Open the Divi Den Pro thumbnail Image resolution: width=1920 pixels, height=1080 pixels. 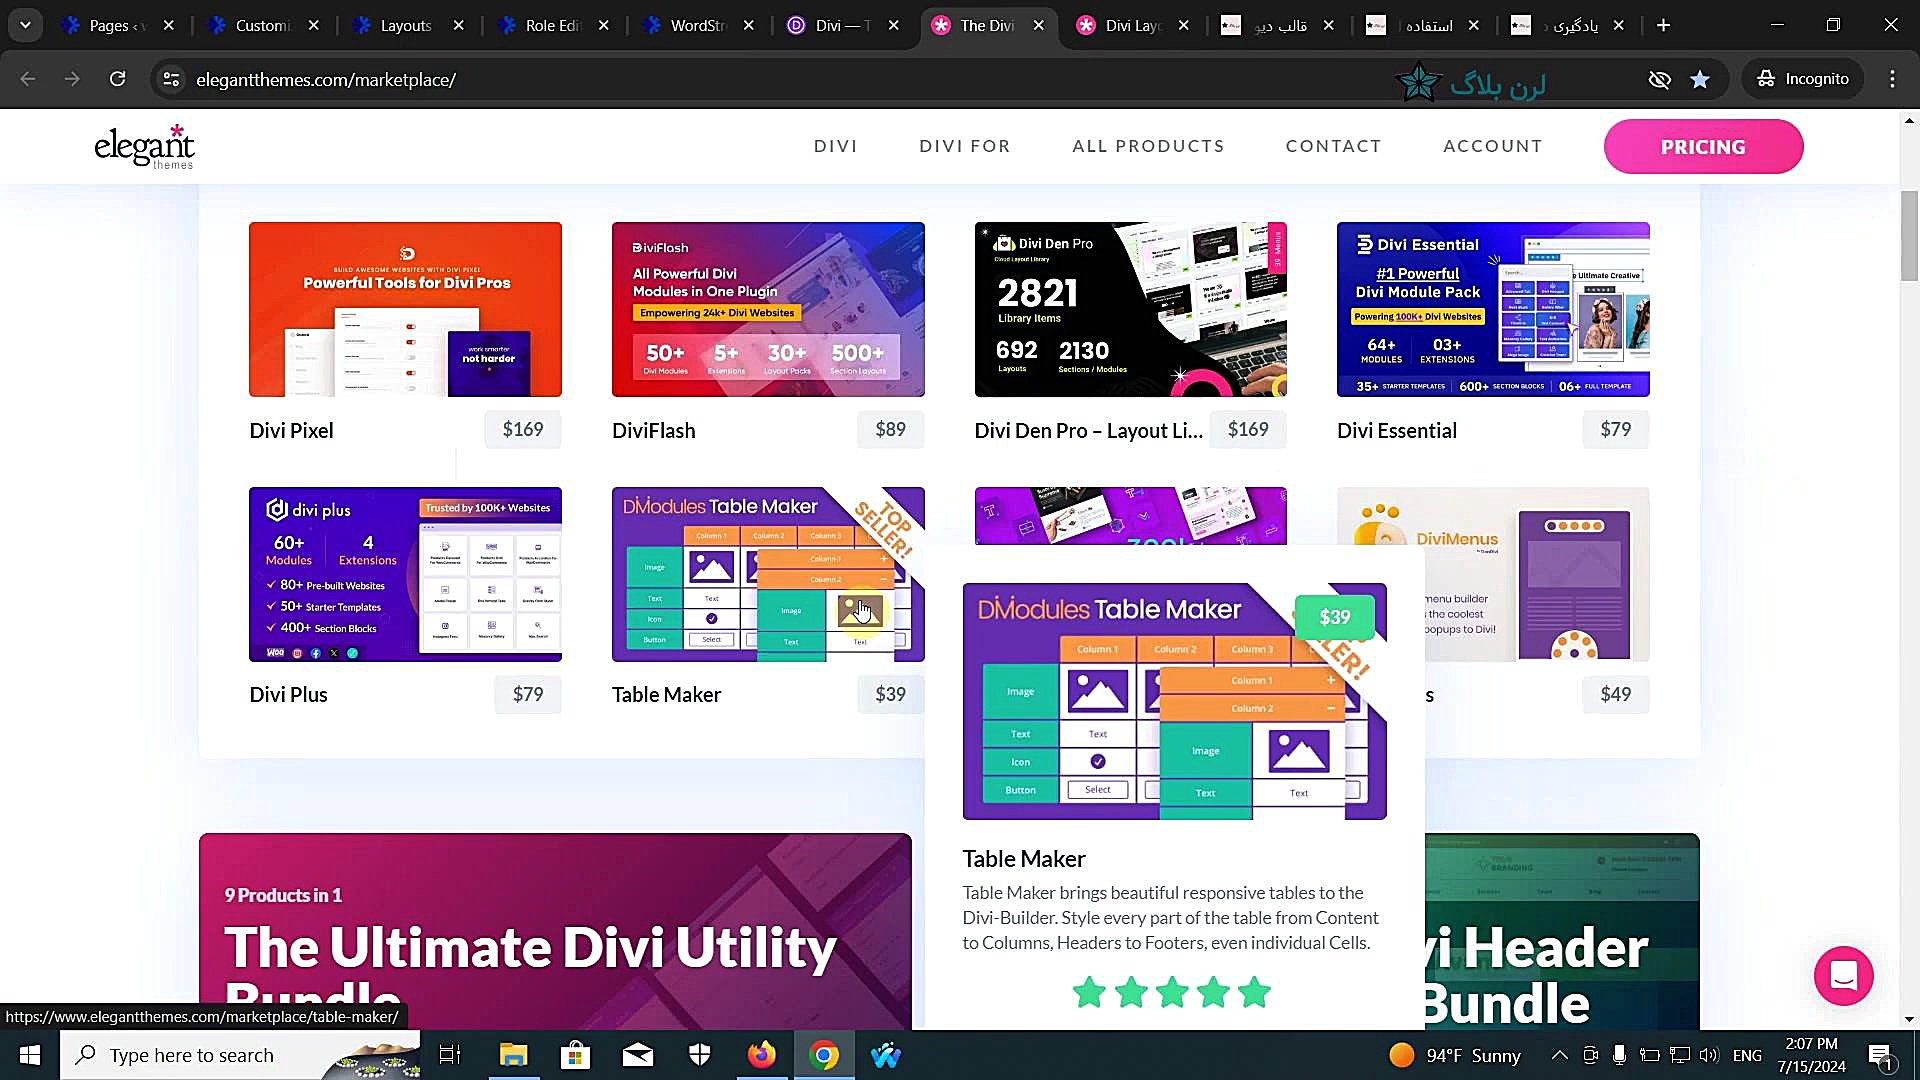[1130, 309]
